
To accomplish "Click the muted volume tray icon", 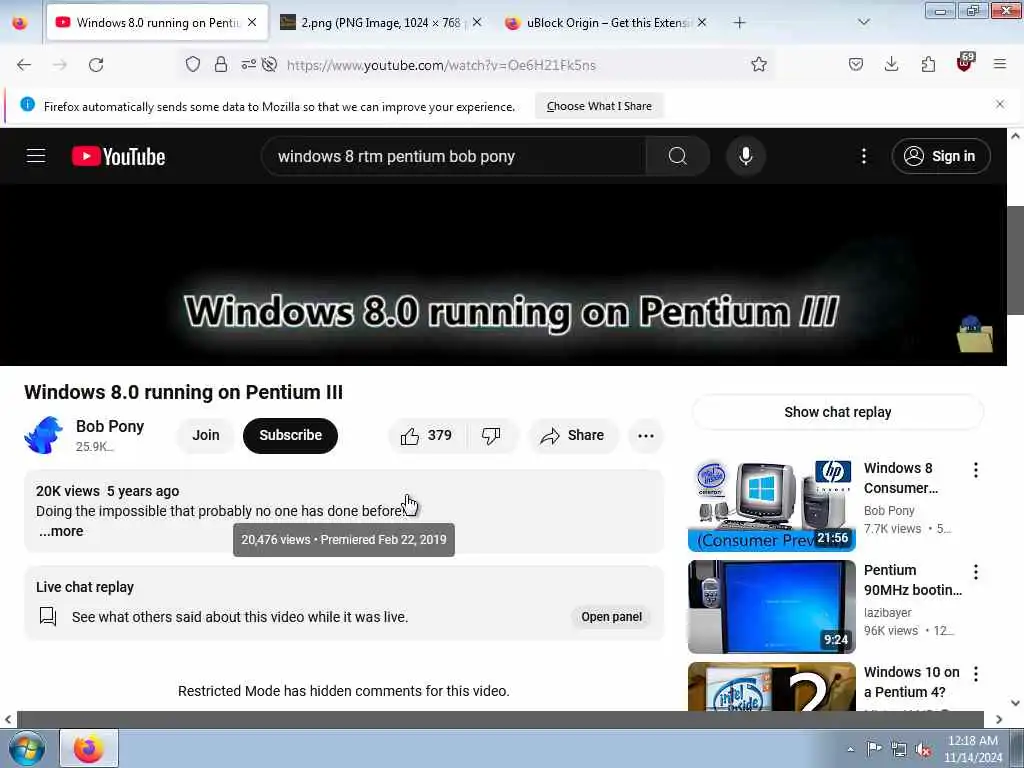I will pyautogui.click(x=923, y=749).
